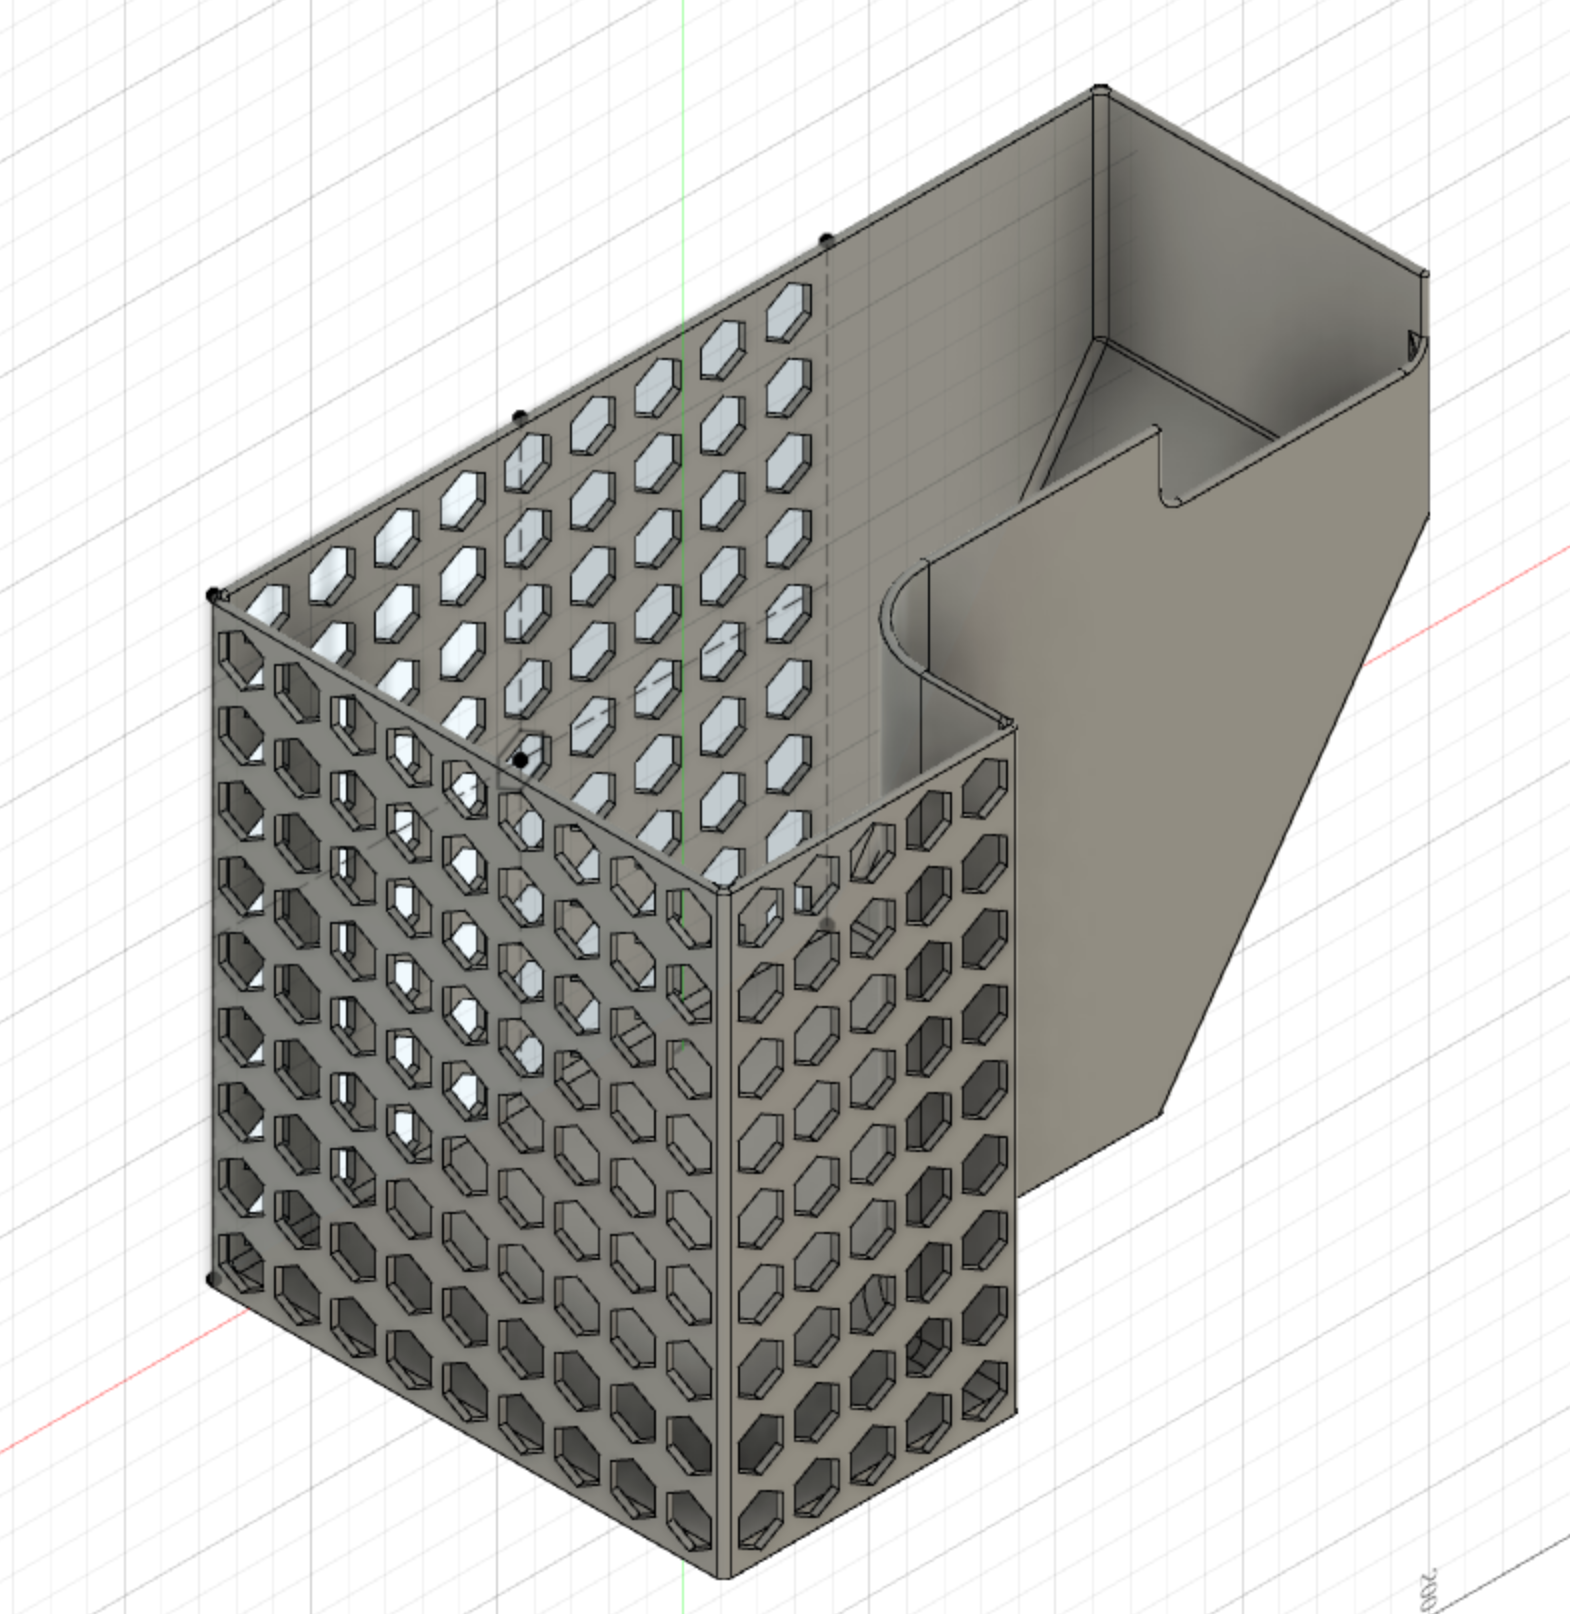
Task: Select the sketch origin point inside the honeycomb box
Action: 520,761
